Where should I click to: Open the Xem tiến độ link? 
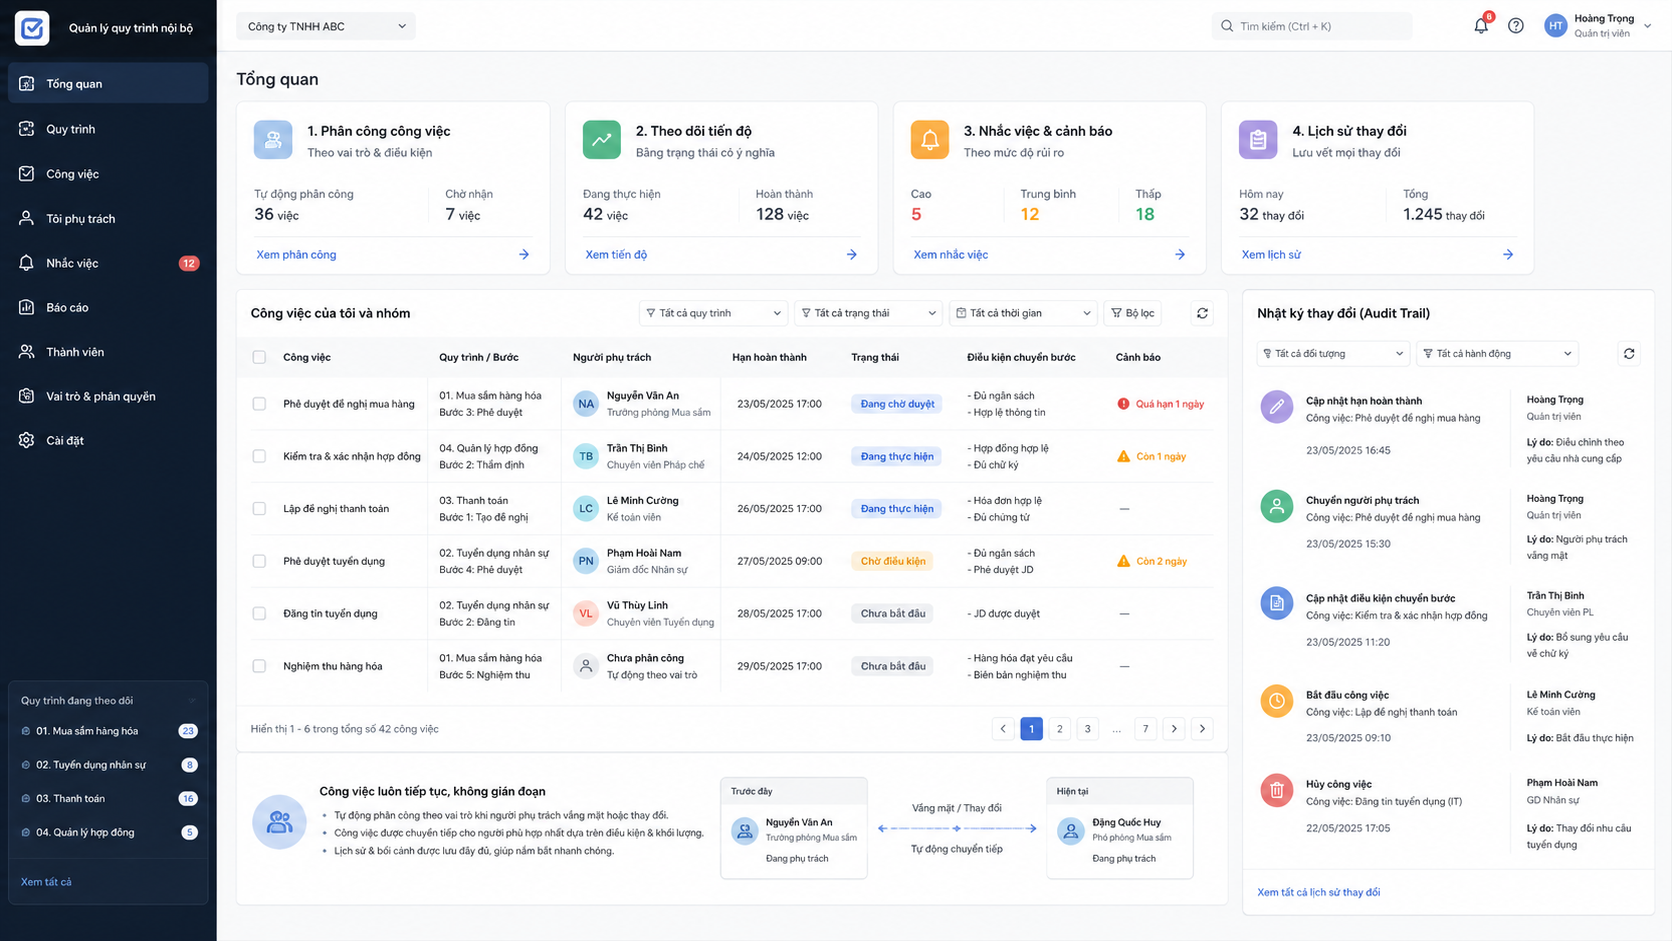coord(616,255)
